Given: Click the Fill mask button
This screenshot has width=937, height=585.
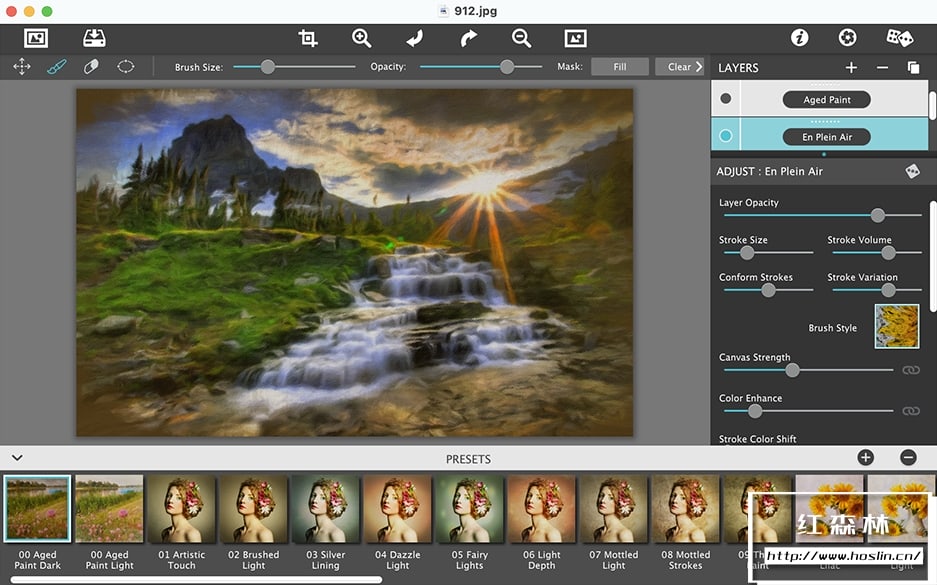Looking at the screenshot, I should pos(619,67).
